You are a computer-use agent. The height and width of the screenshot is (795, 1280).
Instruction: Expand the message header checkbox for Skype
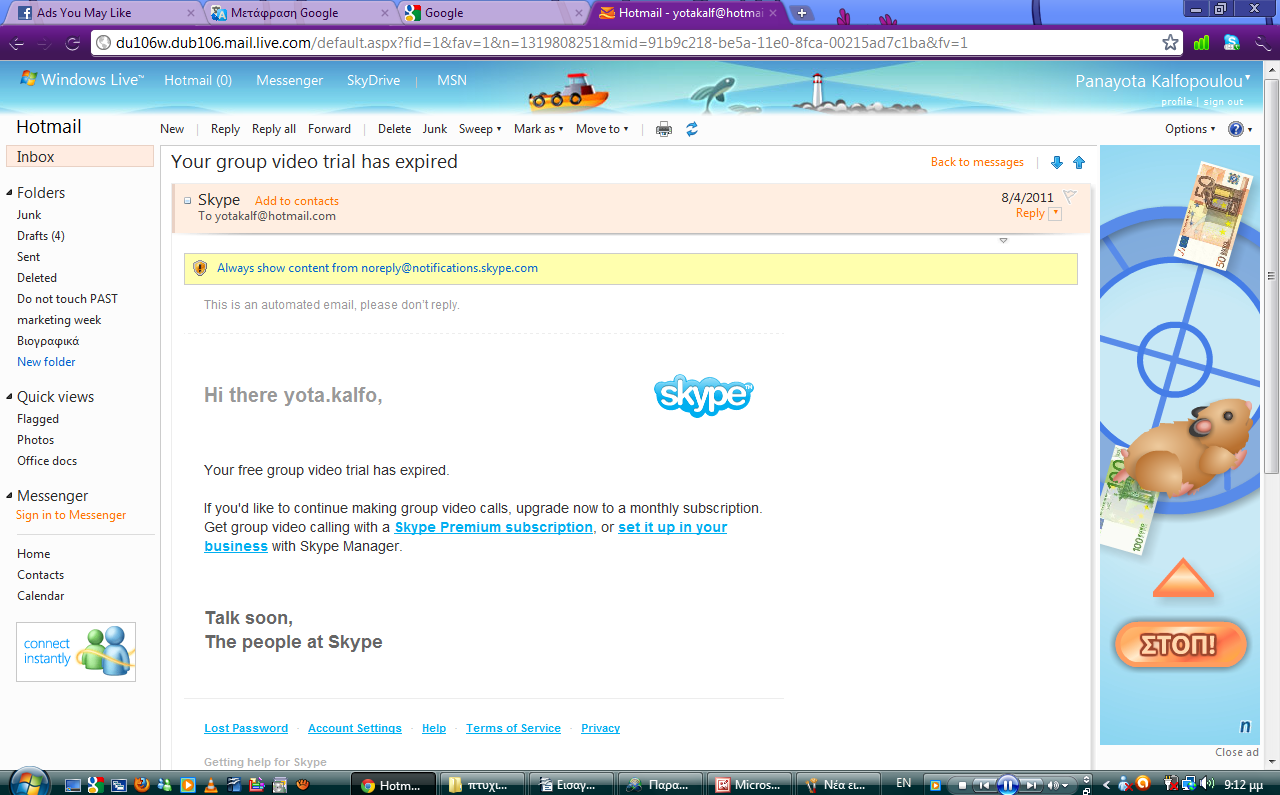point(187,200)
